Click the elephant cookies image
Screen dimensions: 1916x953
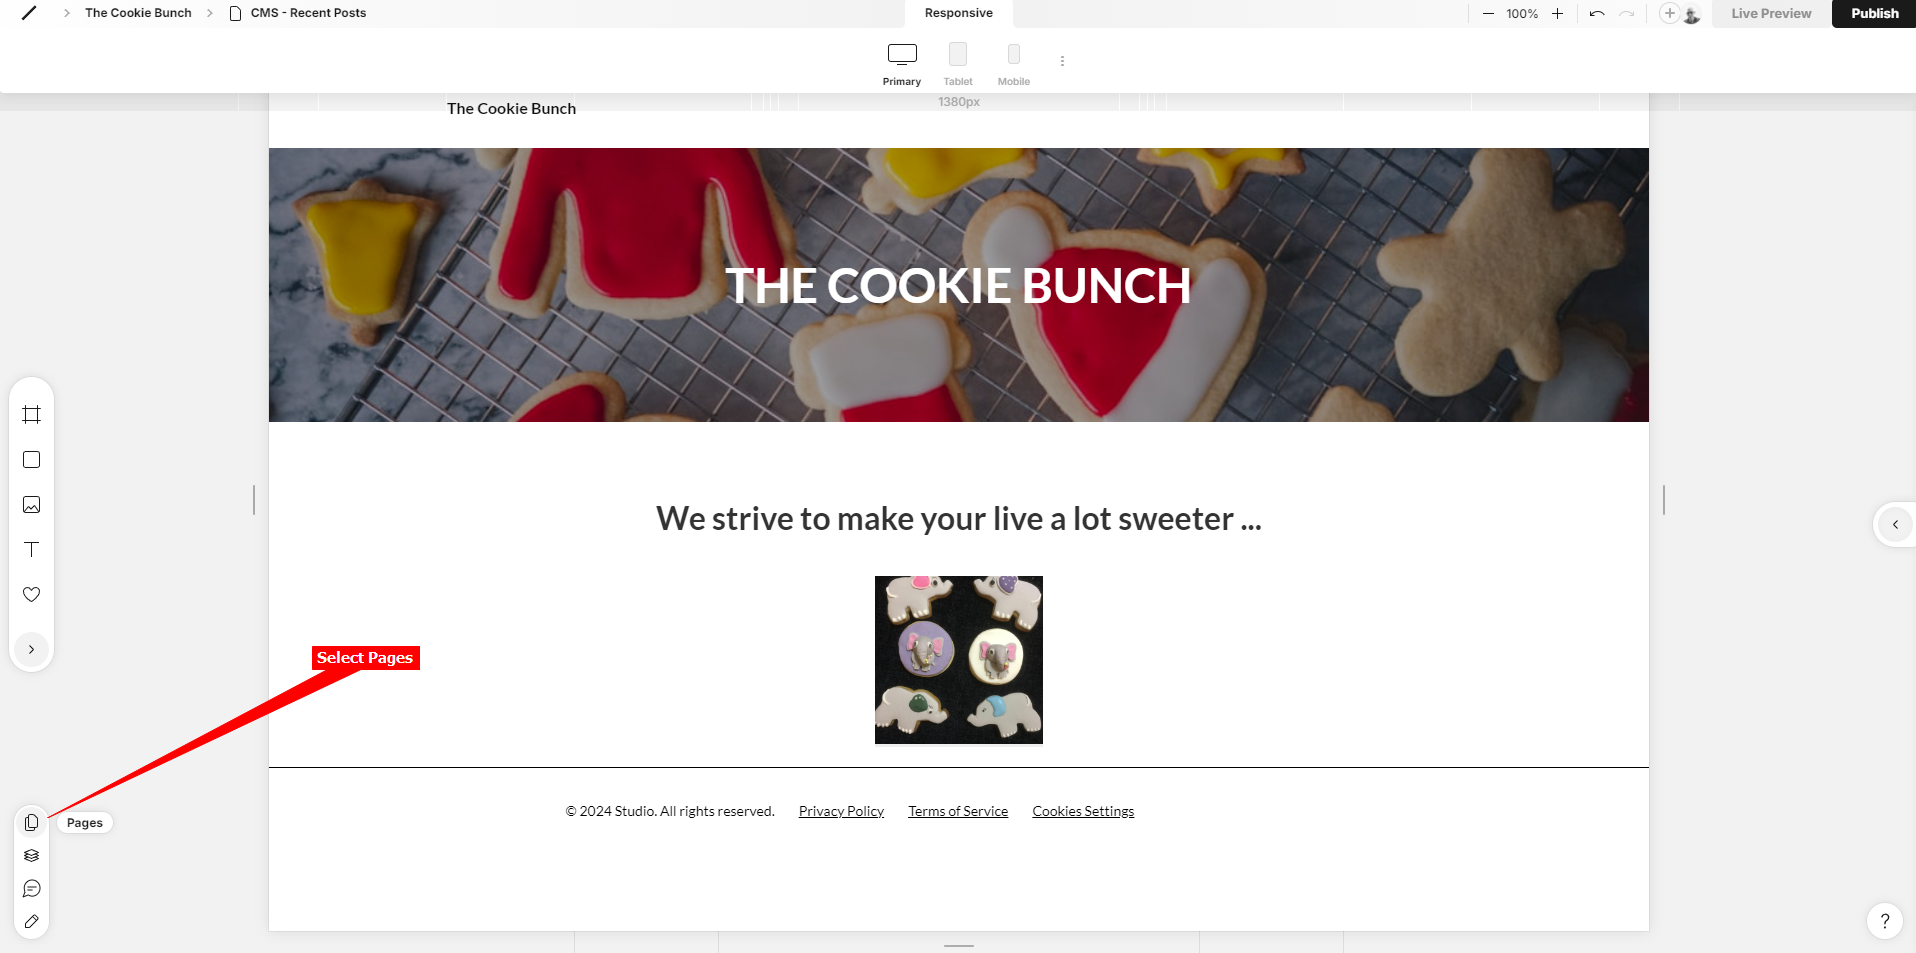click(959, 660)
